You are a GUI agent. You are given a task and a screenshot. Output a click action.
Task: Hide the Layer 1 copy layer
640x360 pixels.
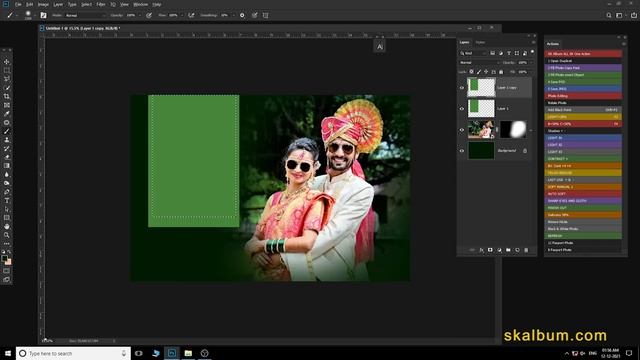coord(462,87)
